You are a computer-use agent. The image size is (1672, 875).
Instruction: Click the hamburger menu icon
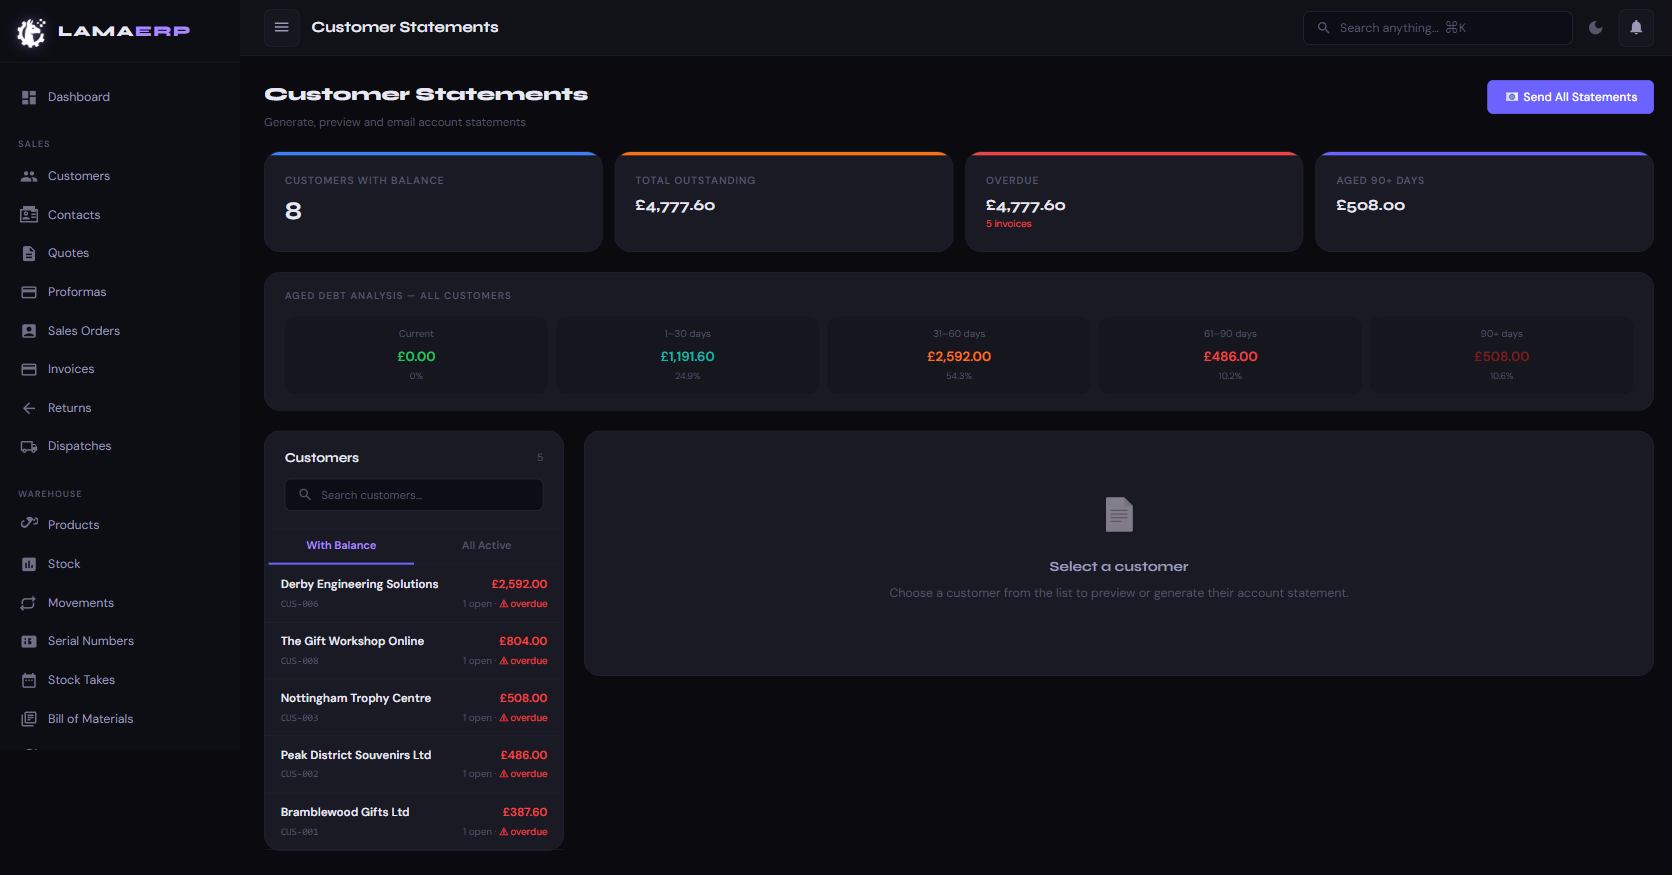pos(281,28)
